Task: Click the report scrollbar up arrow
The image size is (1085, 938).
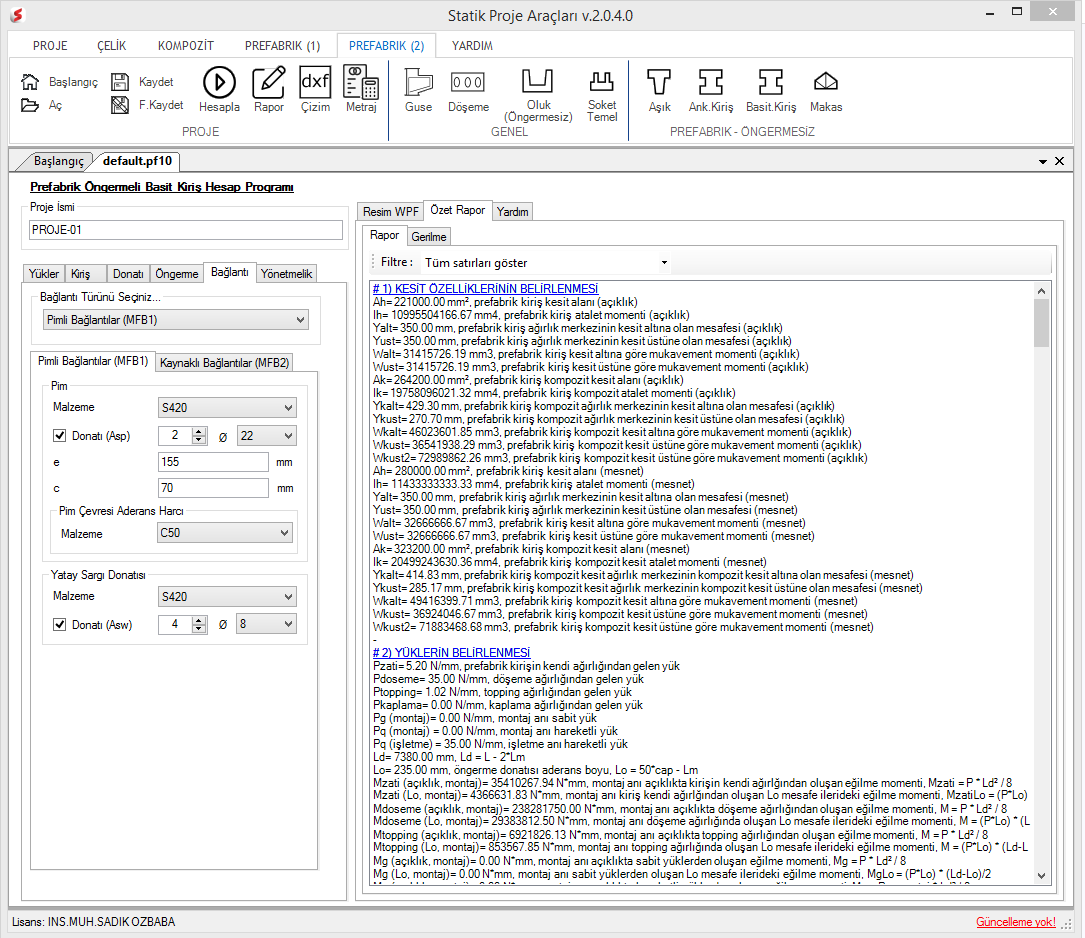Action: click(x=1041, y=291)
